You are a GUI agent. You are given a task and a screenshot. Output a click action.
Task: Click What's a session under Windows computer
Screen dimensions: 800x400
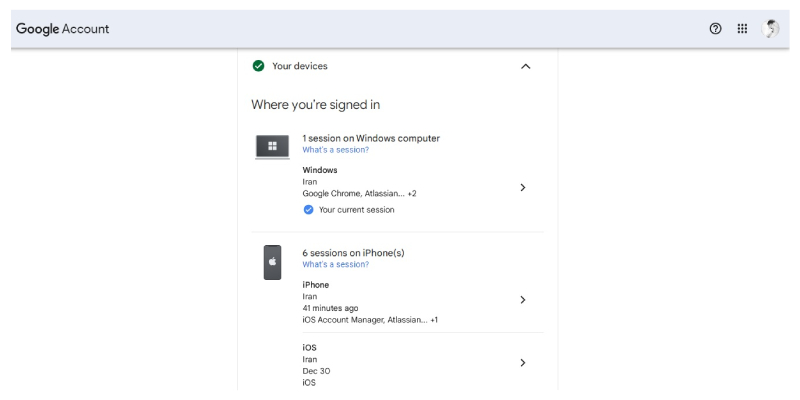[335, 150]
